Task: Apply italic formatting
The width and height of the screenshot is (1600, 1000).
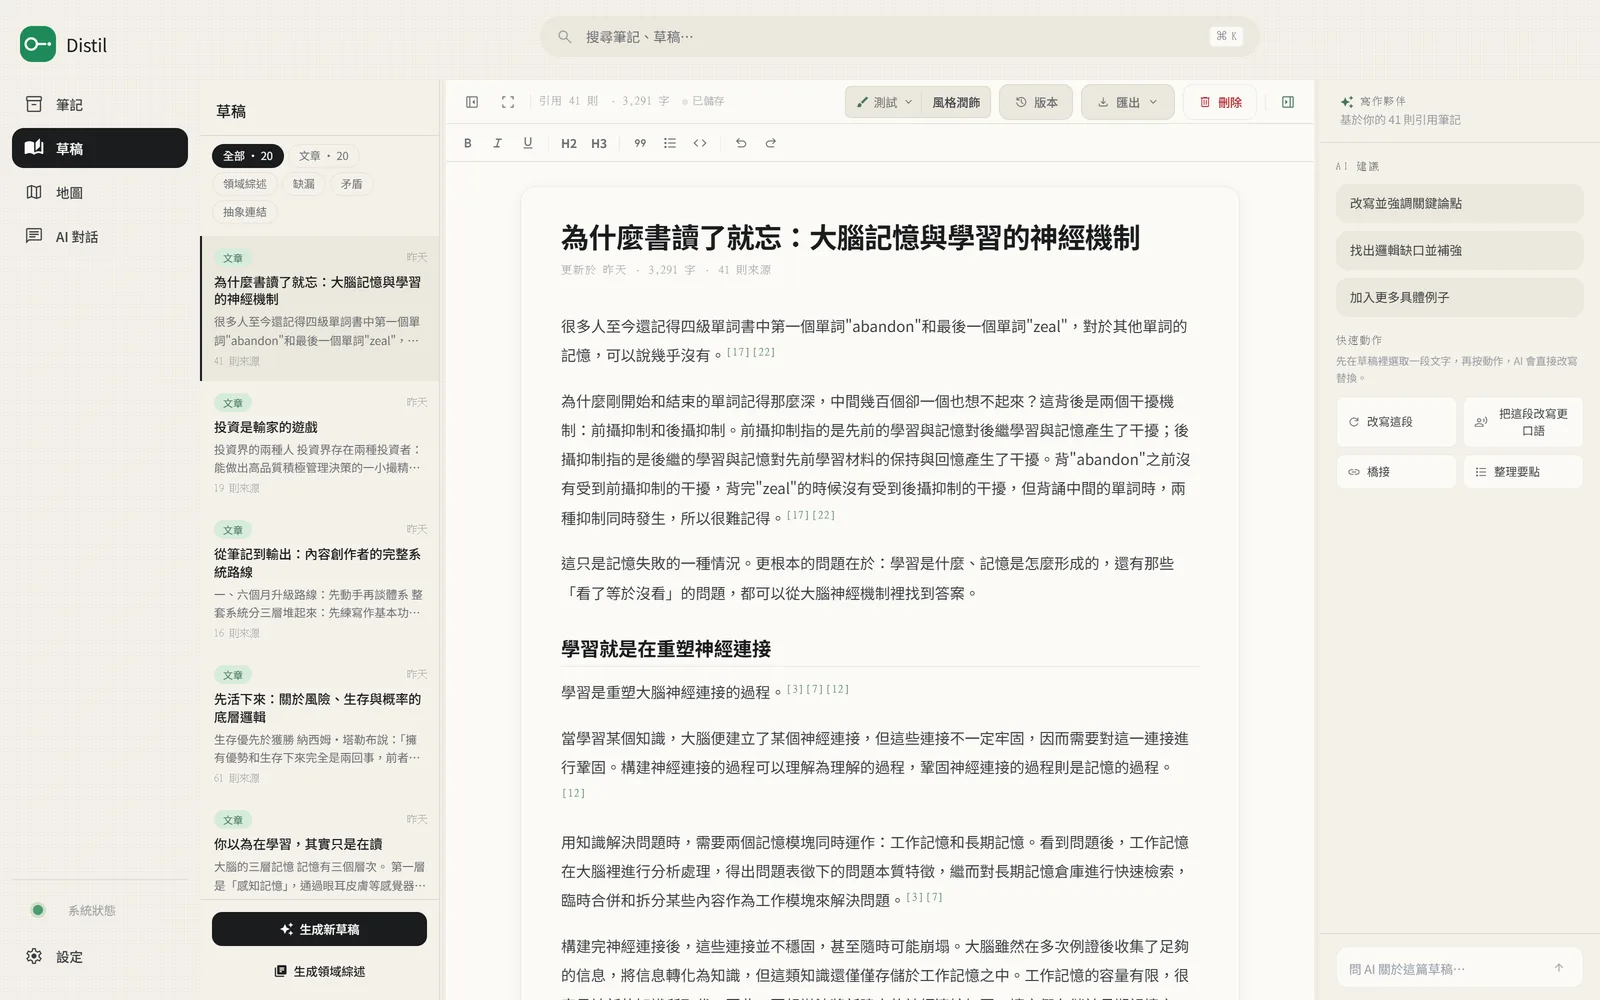Action: tap(497, 143)
